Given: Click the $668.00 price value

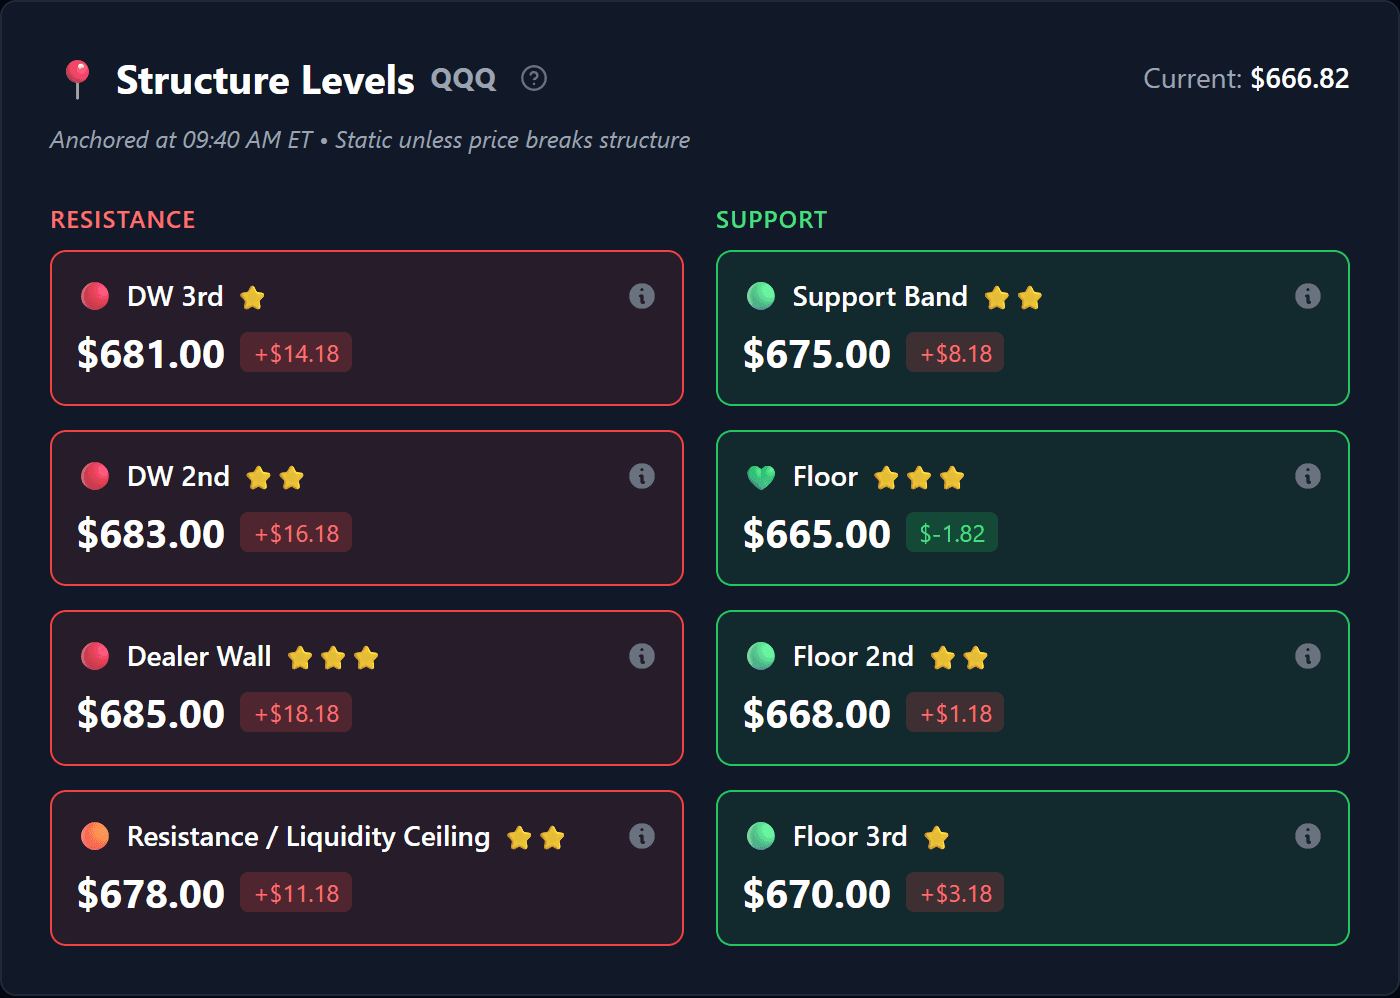Looking at the screenshot, I should [x=817, y=714].
